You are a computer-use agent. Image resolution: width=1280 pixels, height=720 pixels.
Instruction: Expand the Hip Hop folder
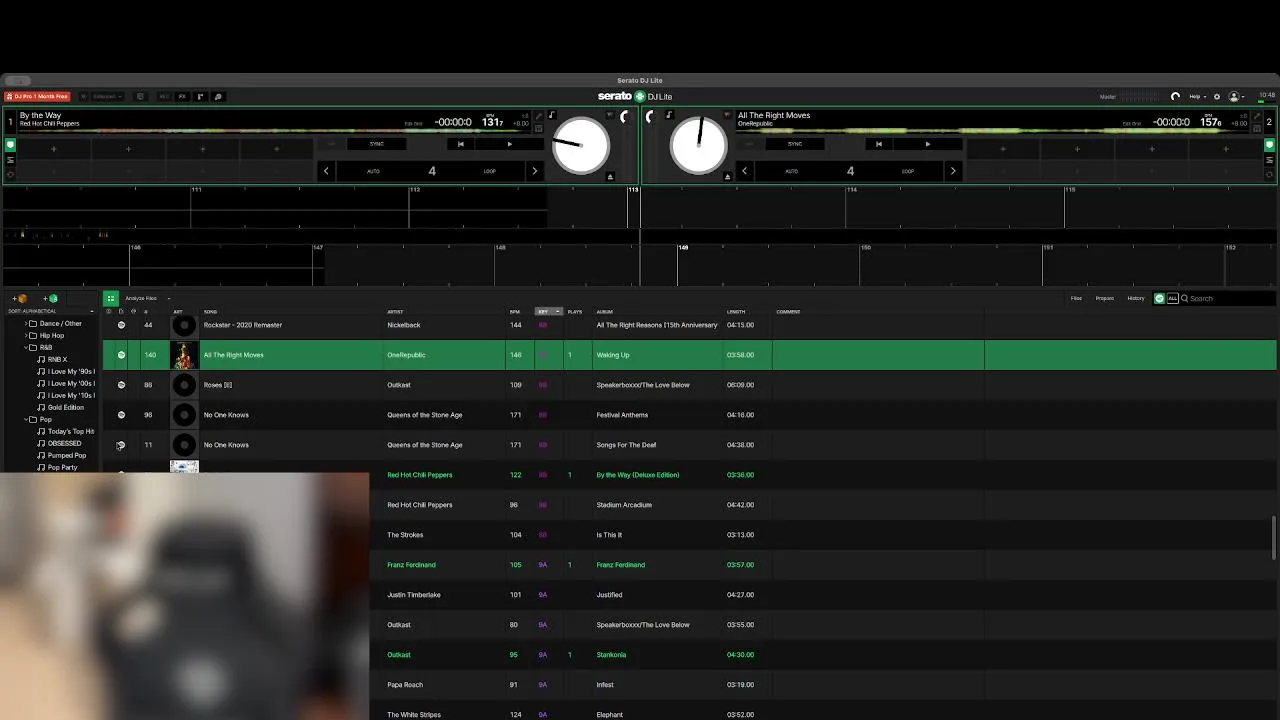(27, 336)
